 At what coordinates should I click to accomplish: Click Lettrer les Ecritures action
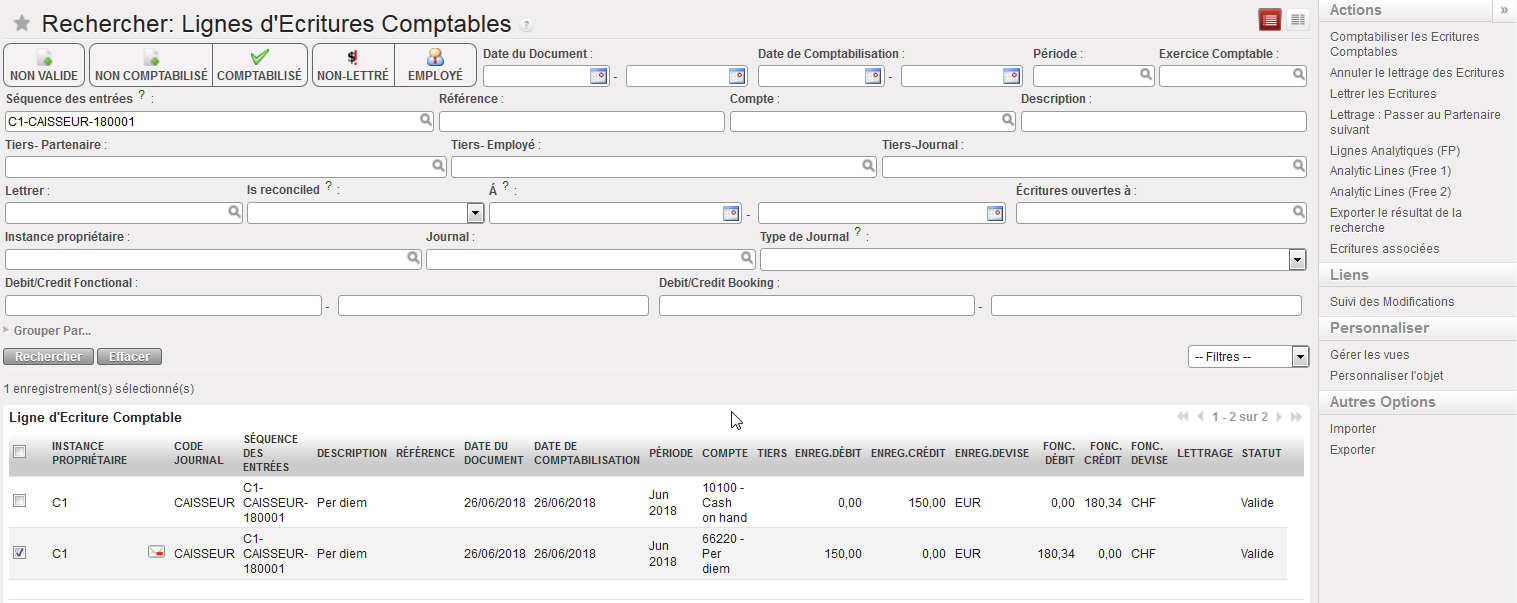pyautogui.click(x=1382, y=94)
